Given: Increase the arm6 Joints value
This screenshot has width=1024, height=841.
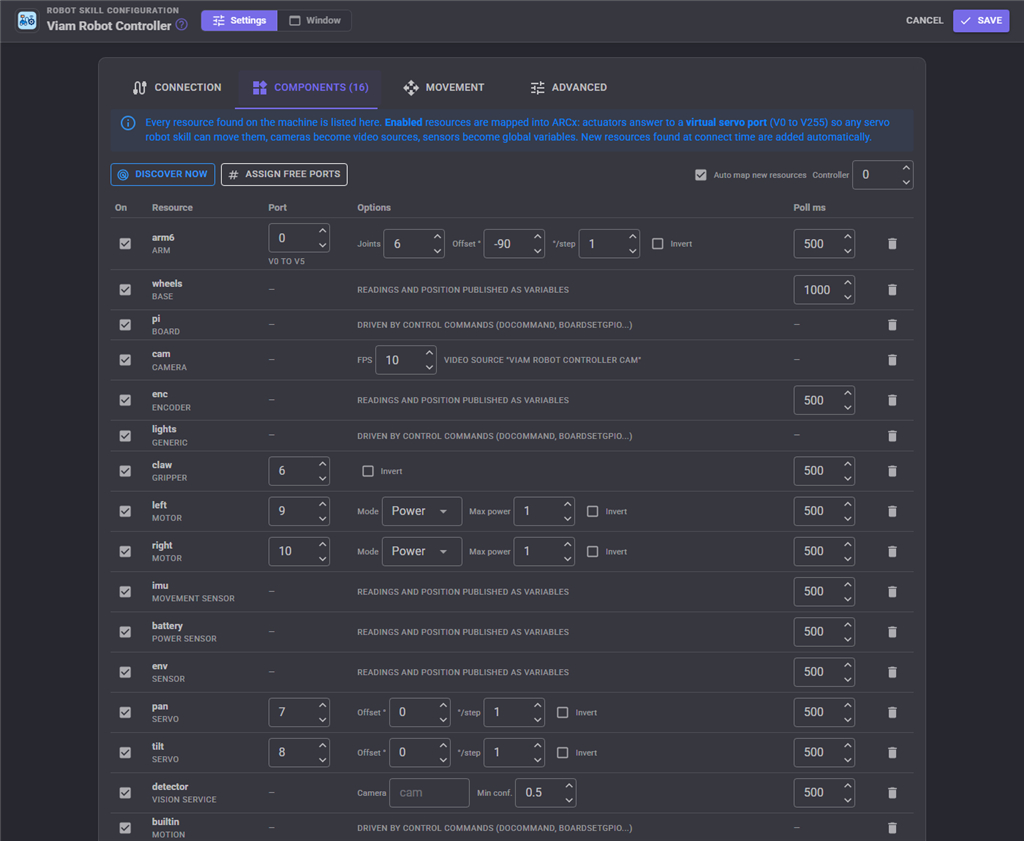Looking at the screenshot, I should [x=437, y=236].
